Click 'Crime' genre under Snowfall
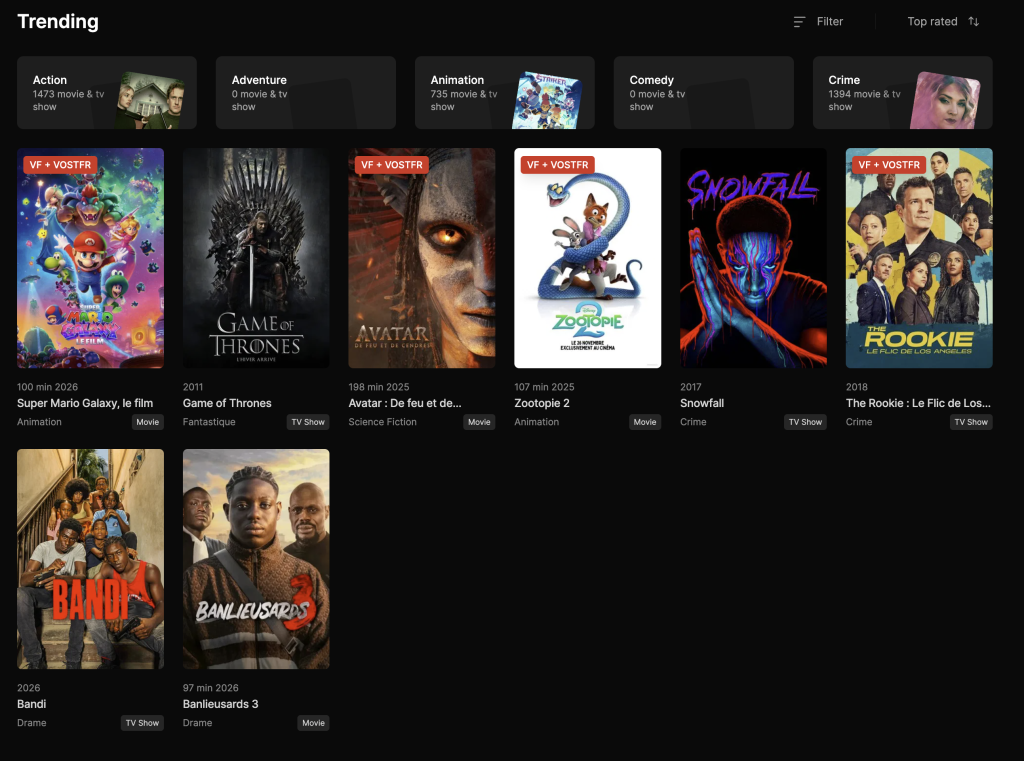The image size is (1024, 761). pyautogui.click(x=693, y=422)
